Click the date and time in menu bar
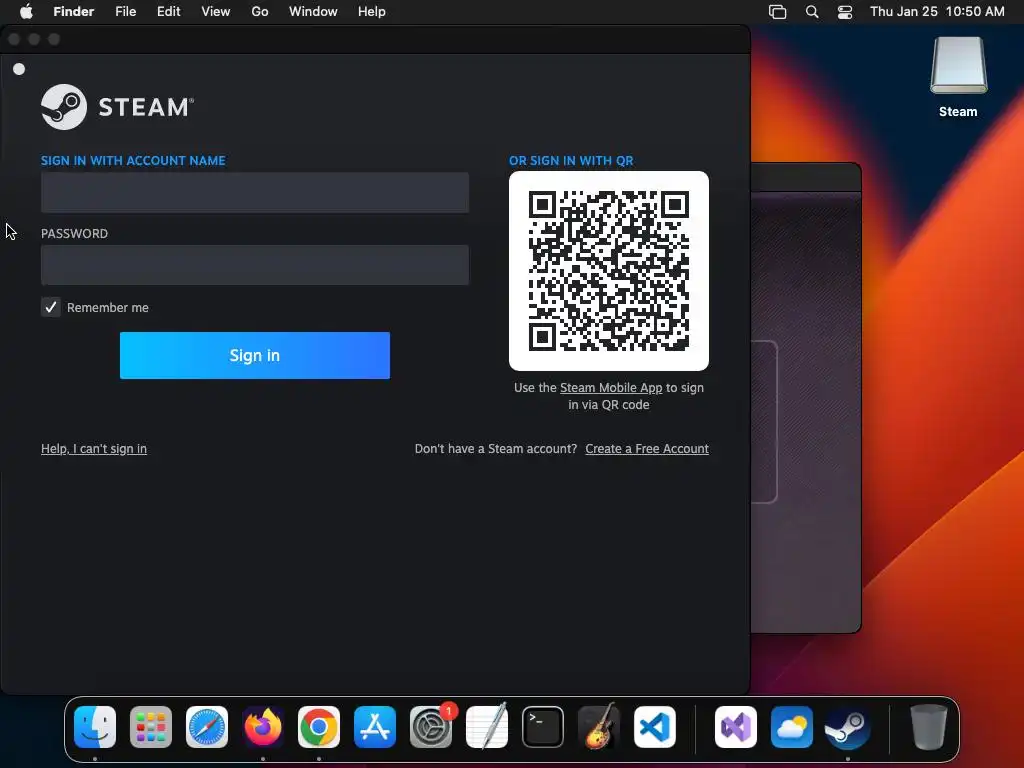Viewport: 1024px width, 768px height. pos(937,12)
